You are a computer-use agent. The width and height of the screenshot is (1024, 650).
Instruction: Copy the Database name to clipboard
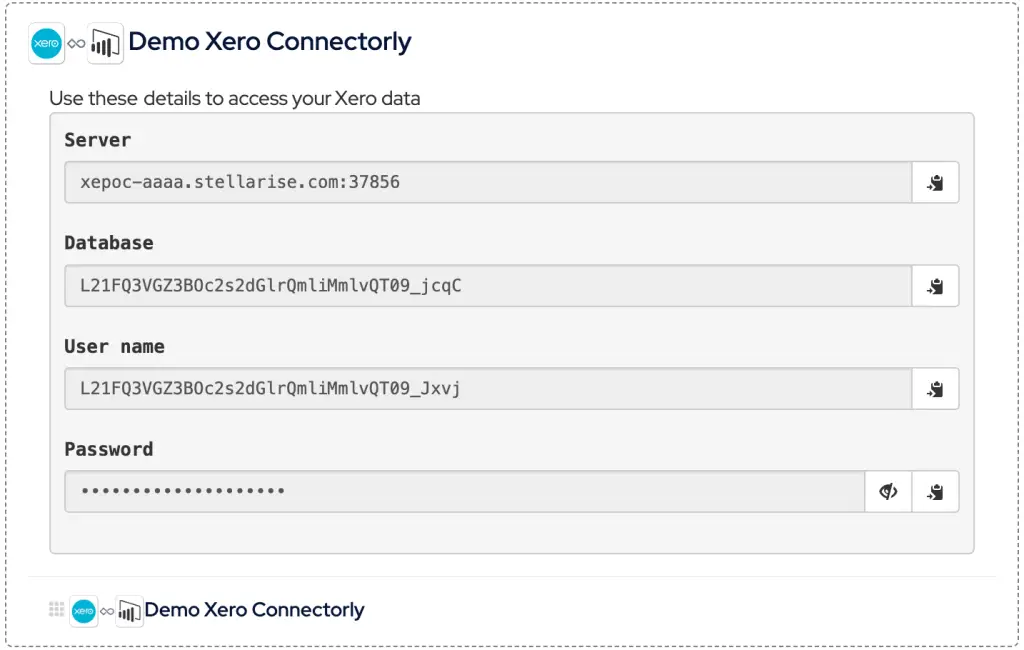pyautogui.click(x=935, y=285)
